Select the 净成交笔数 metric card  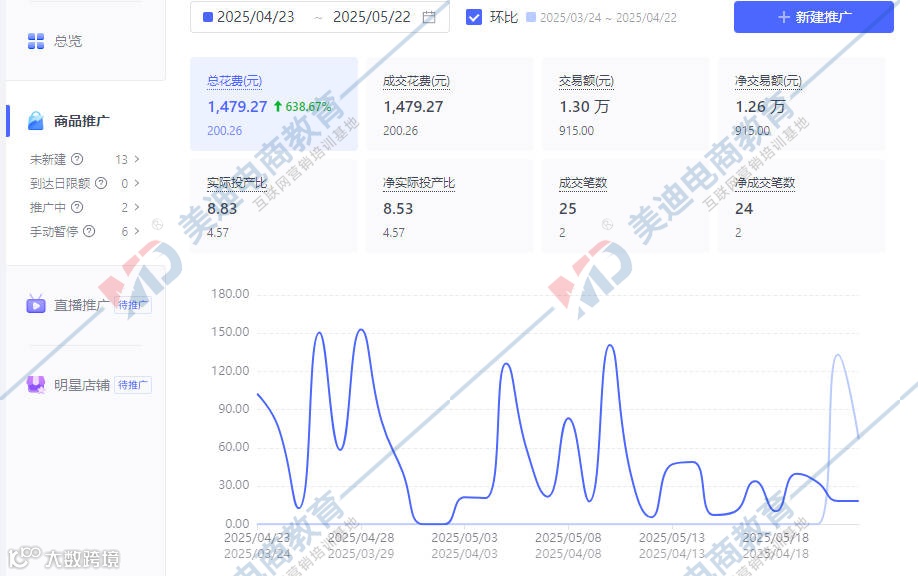tap(801, 205)
